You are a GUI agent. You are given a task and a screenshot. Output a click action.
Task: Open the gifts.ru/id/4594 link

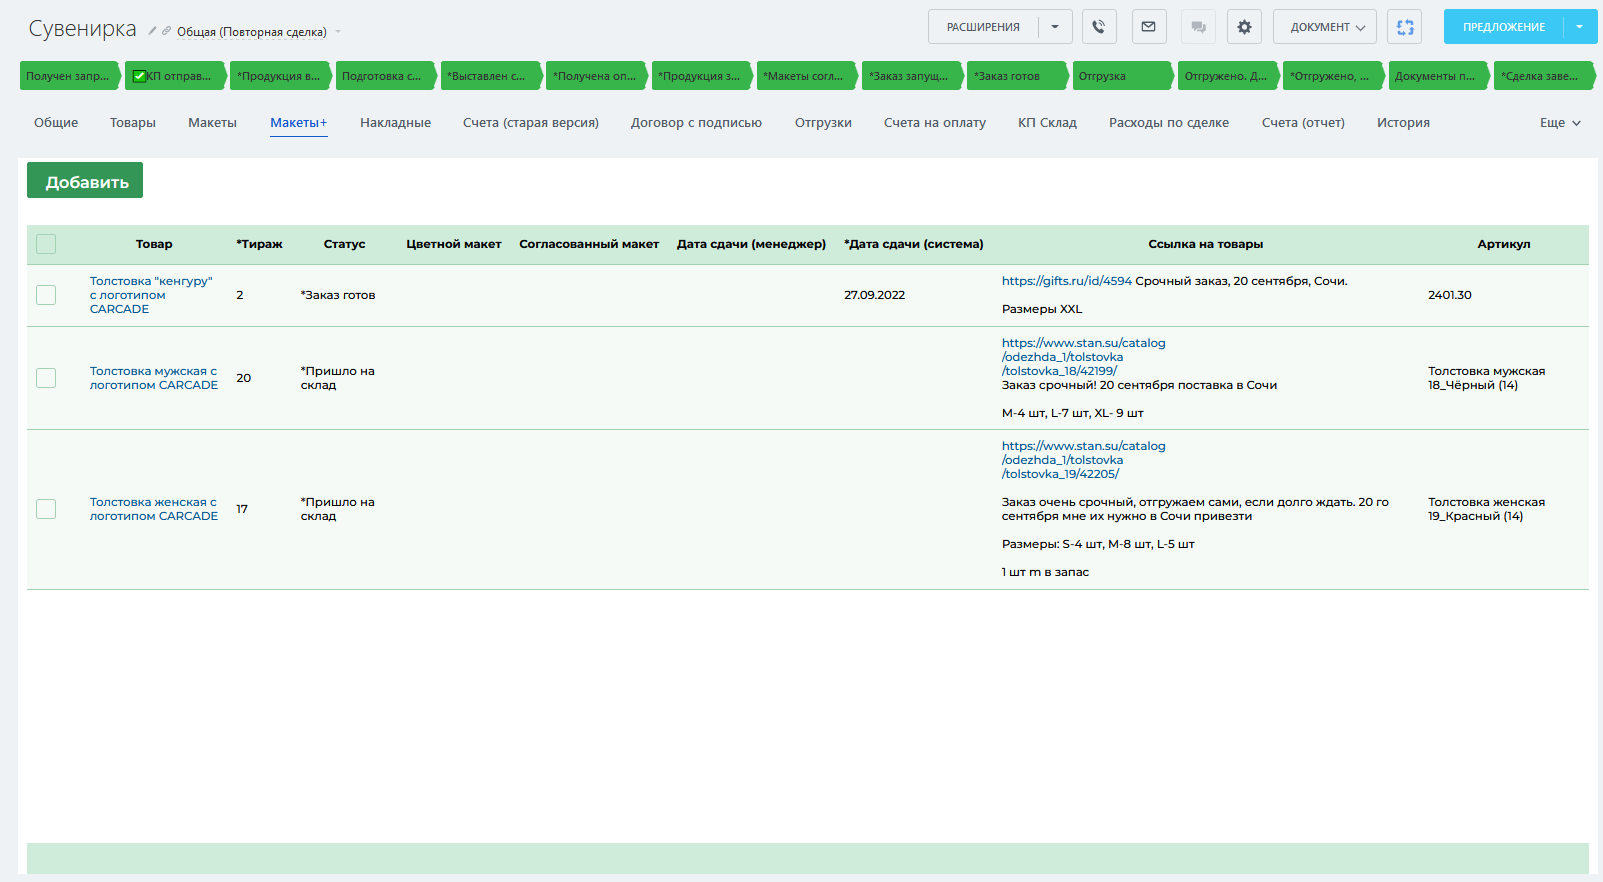click(x=1066, y=281)
